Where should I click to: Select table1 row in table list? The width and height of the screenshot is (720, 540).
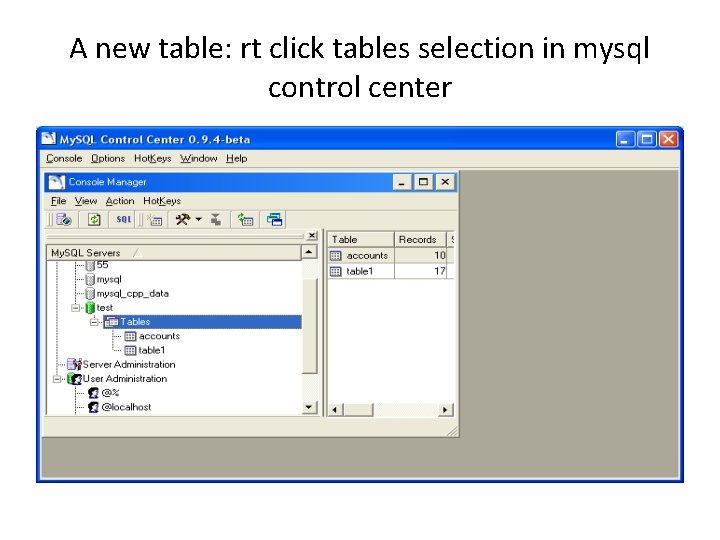tap(391, 271)
